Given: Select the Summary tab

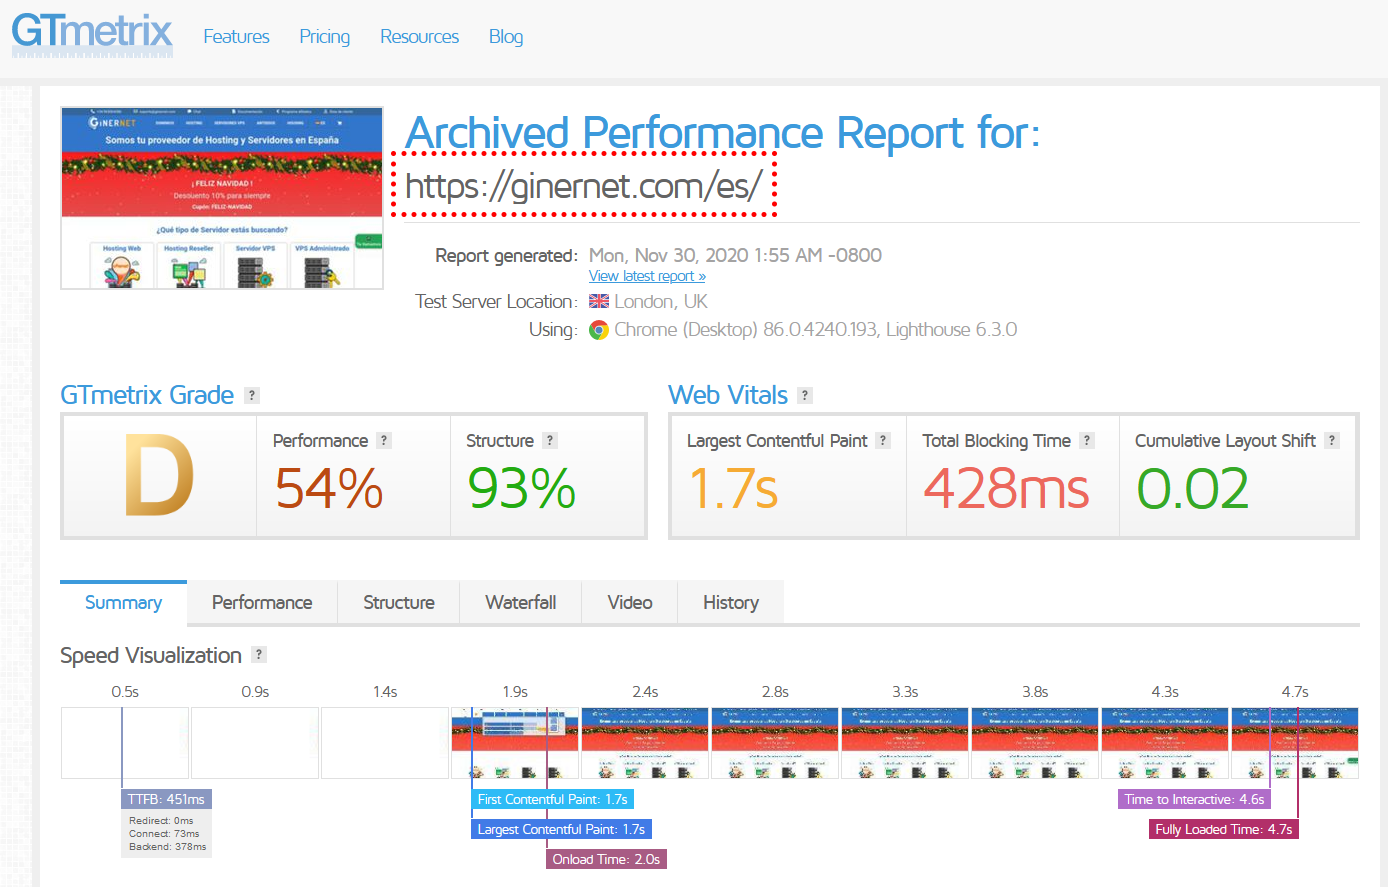Looking at the screenshot, I should tap(123, 602).
